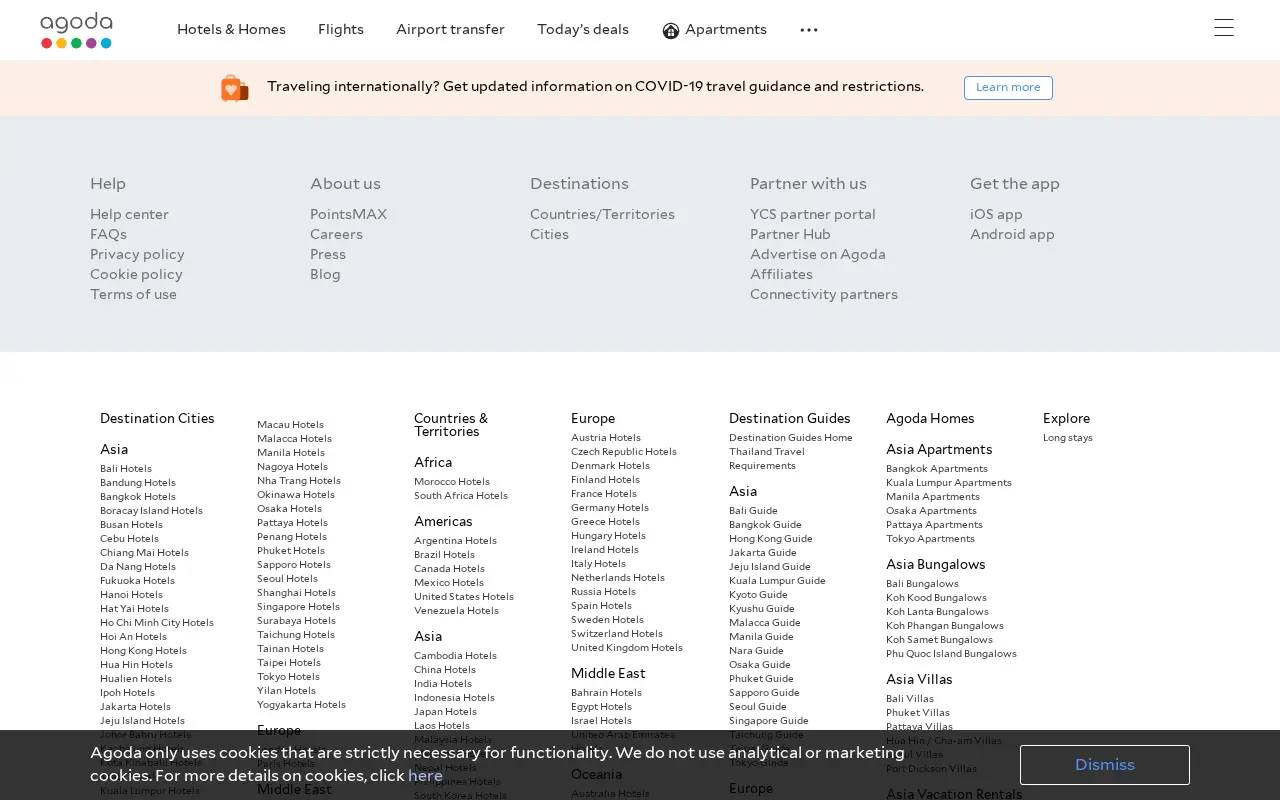Open YCS partner portal
The height and width of the screenshot is (800, 1280).
(813, 214)
